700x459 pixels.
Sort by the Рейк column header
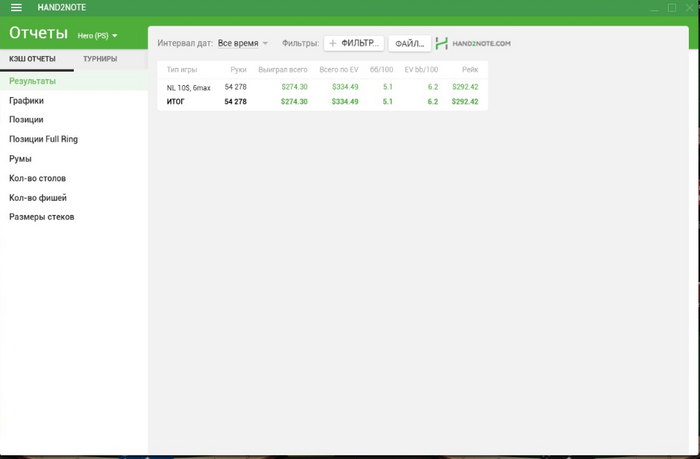470,70
